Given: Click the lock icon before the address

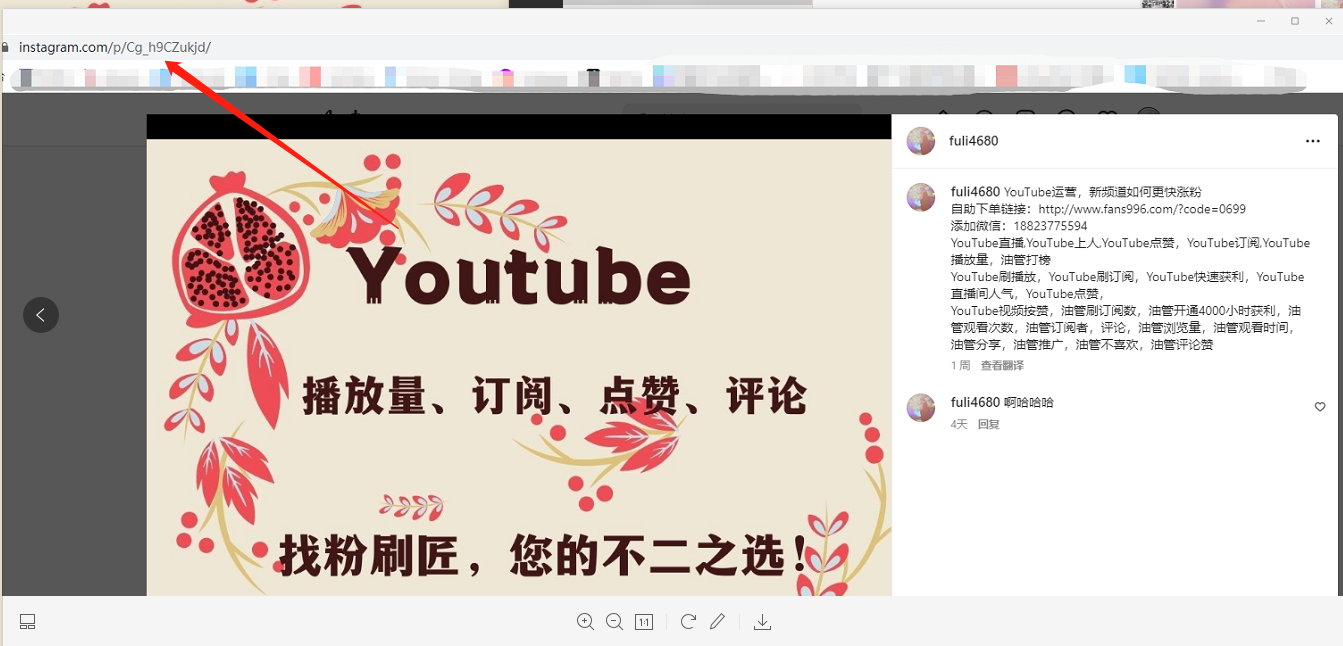Looking at the screenshot, I should tap(6, 47).
